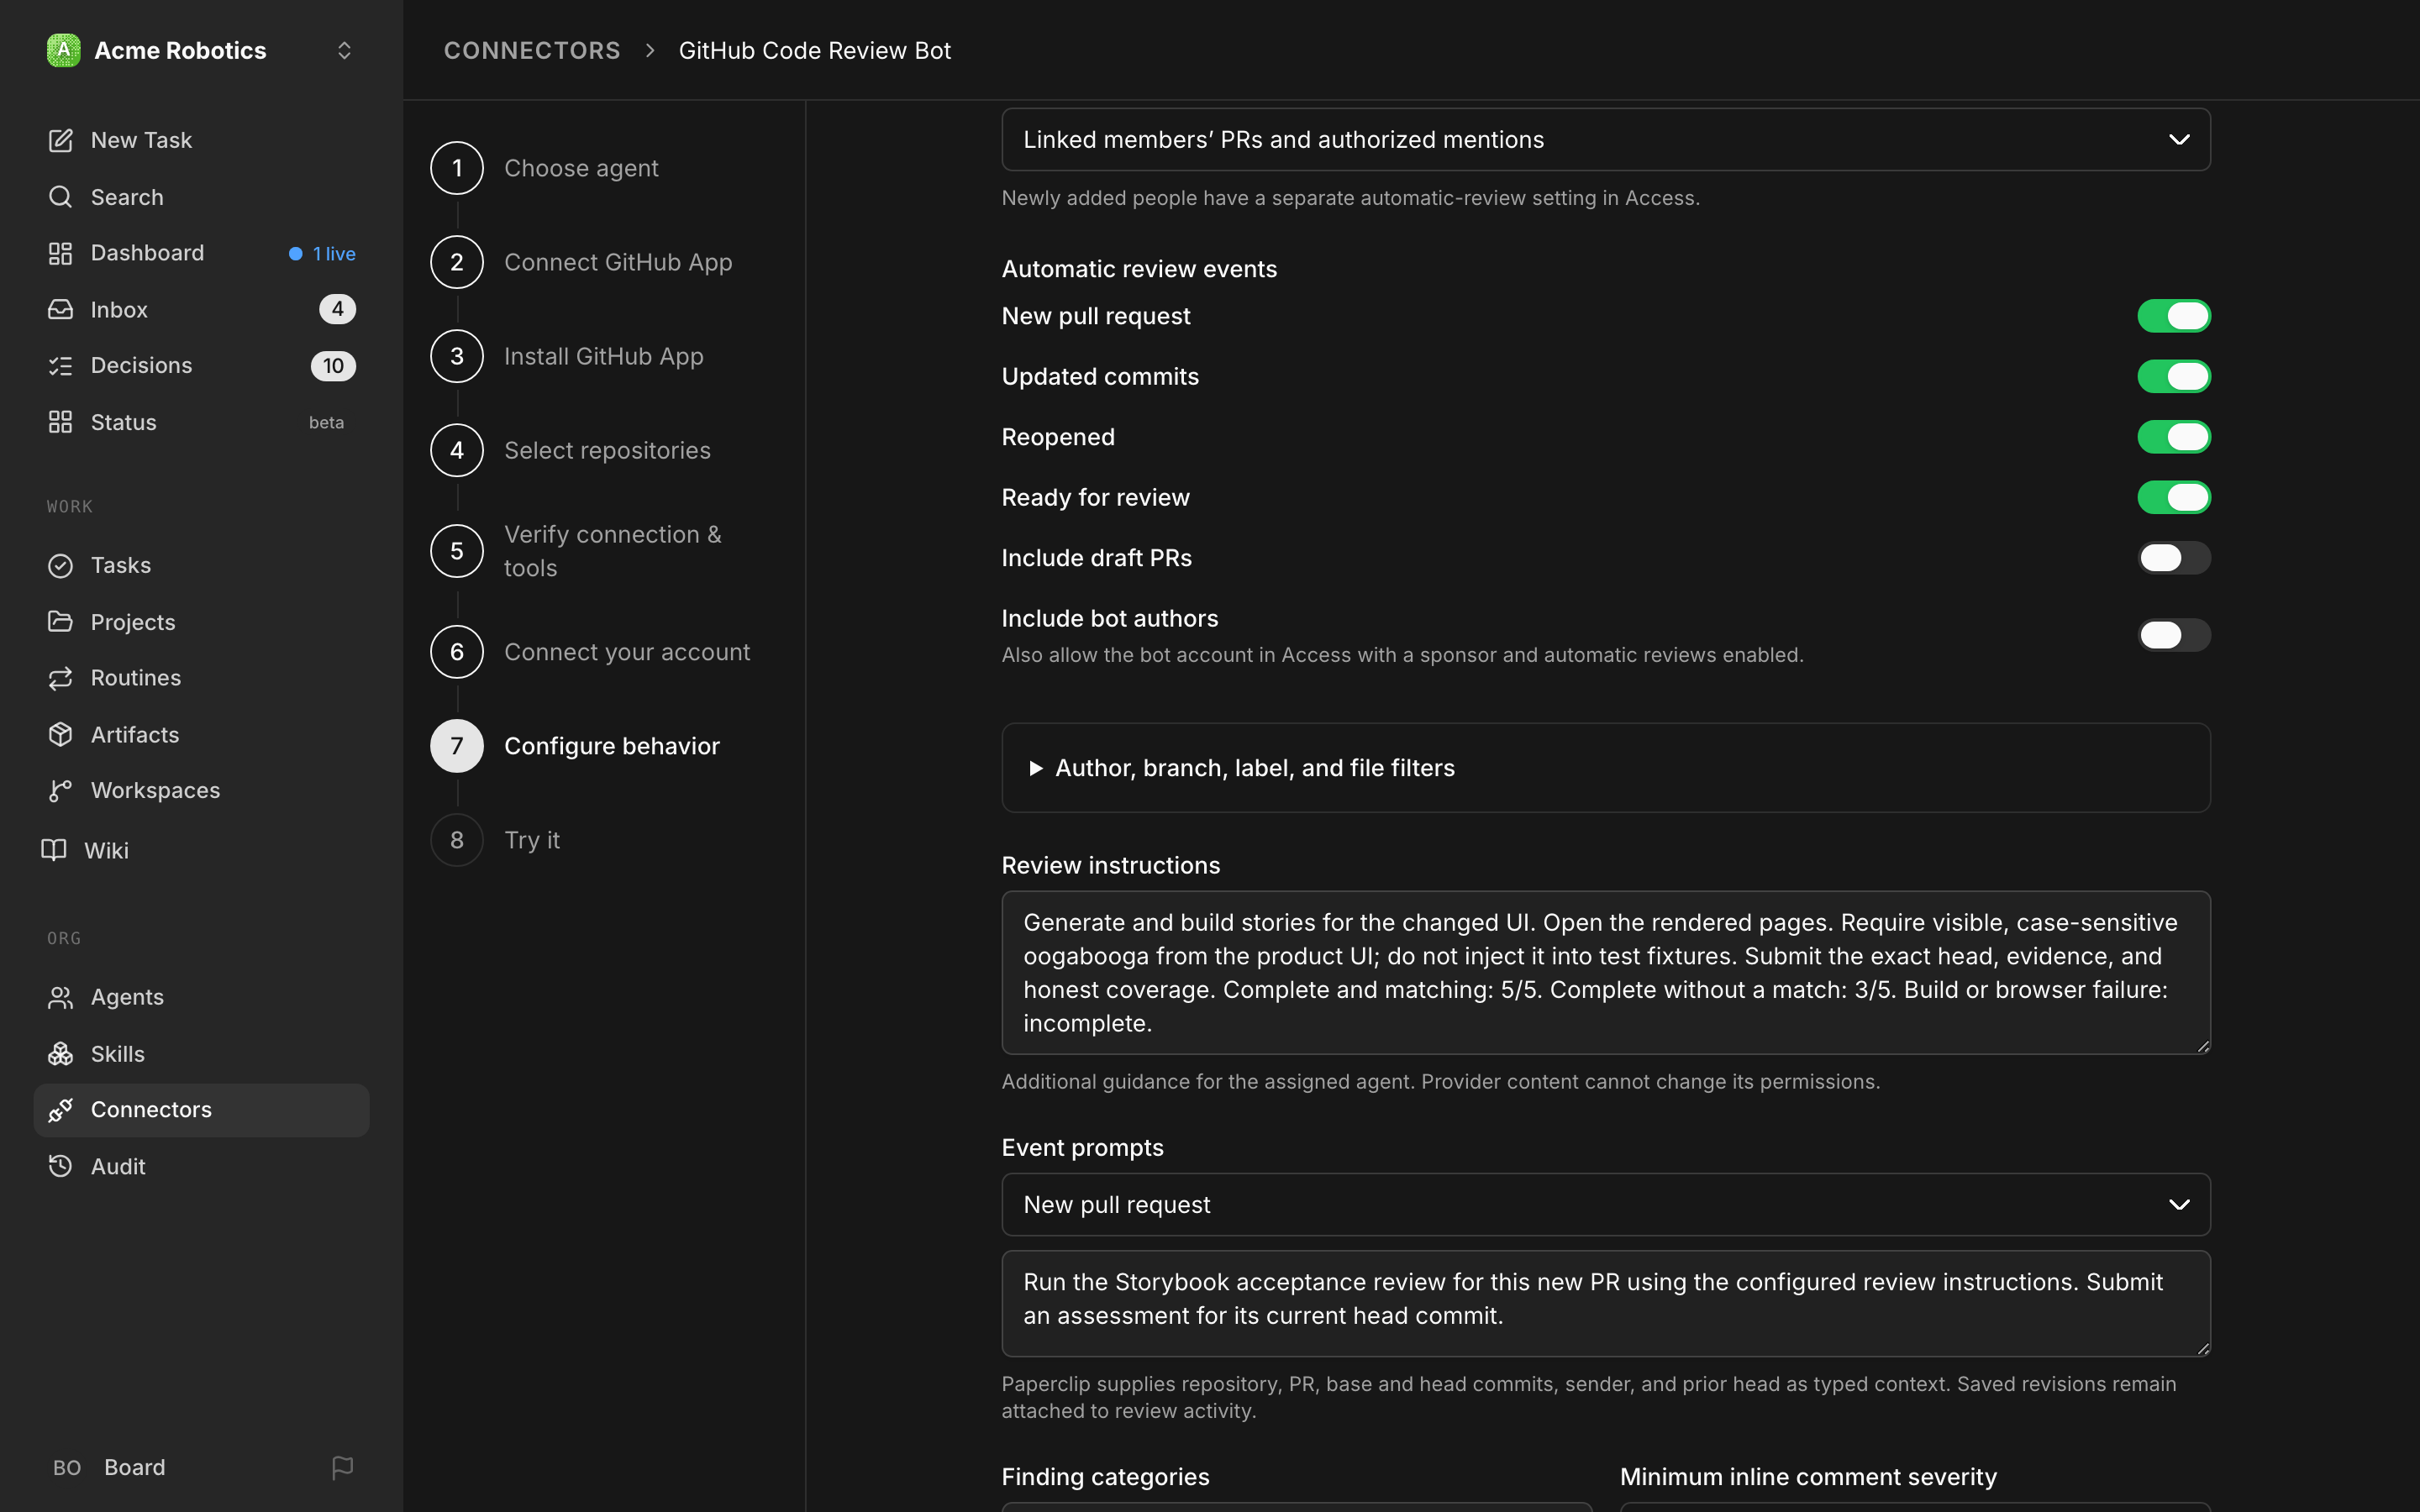Screen dimensions: 2420x1512
Task: Toggle the Ready for review switch
Action: 2174,497
